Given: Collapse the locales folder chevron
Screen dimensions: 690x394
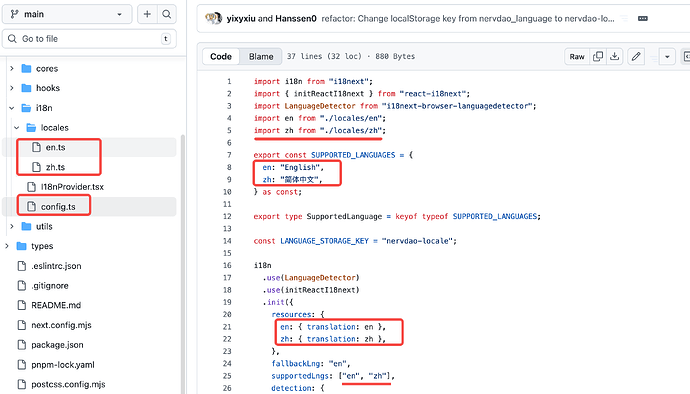Looking at the screenshot, I should click(17, 128).
